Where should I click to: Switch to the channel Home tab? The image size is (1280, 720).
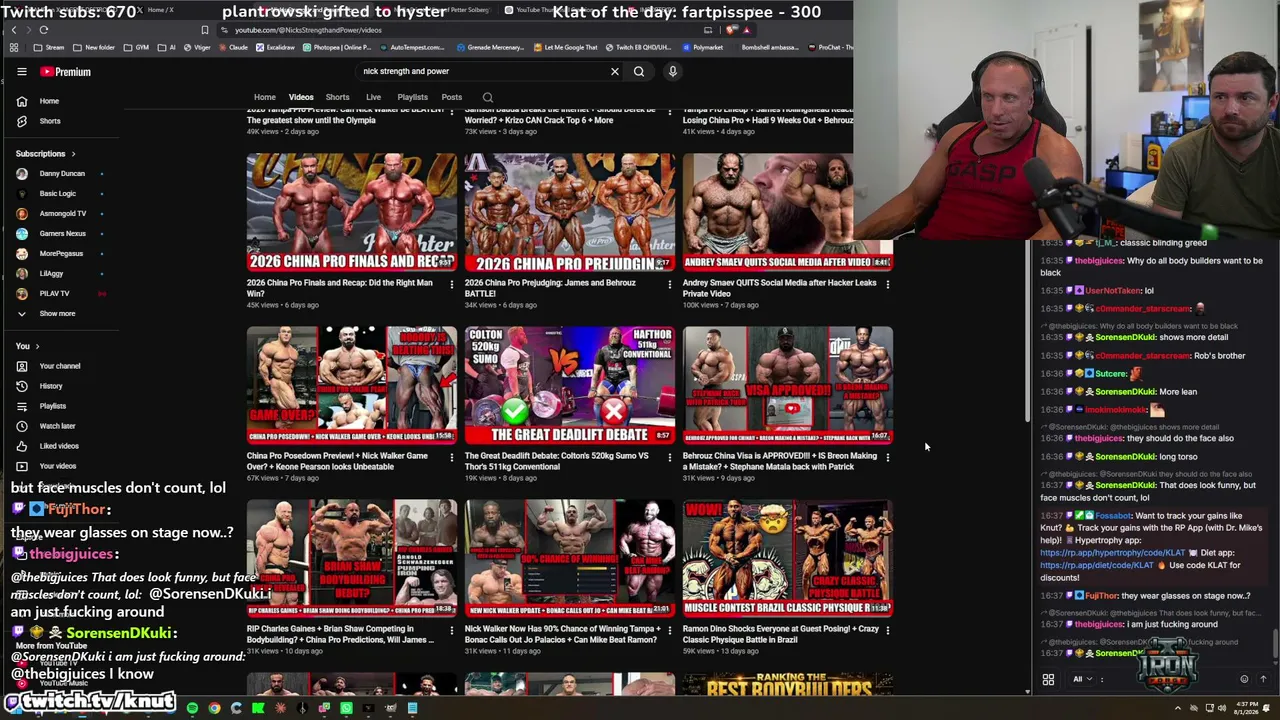pos(264,98)
